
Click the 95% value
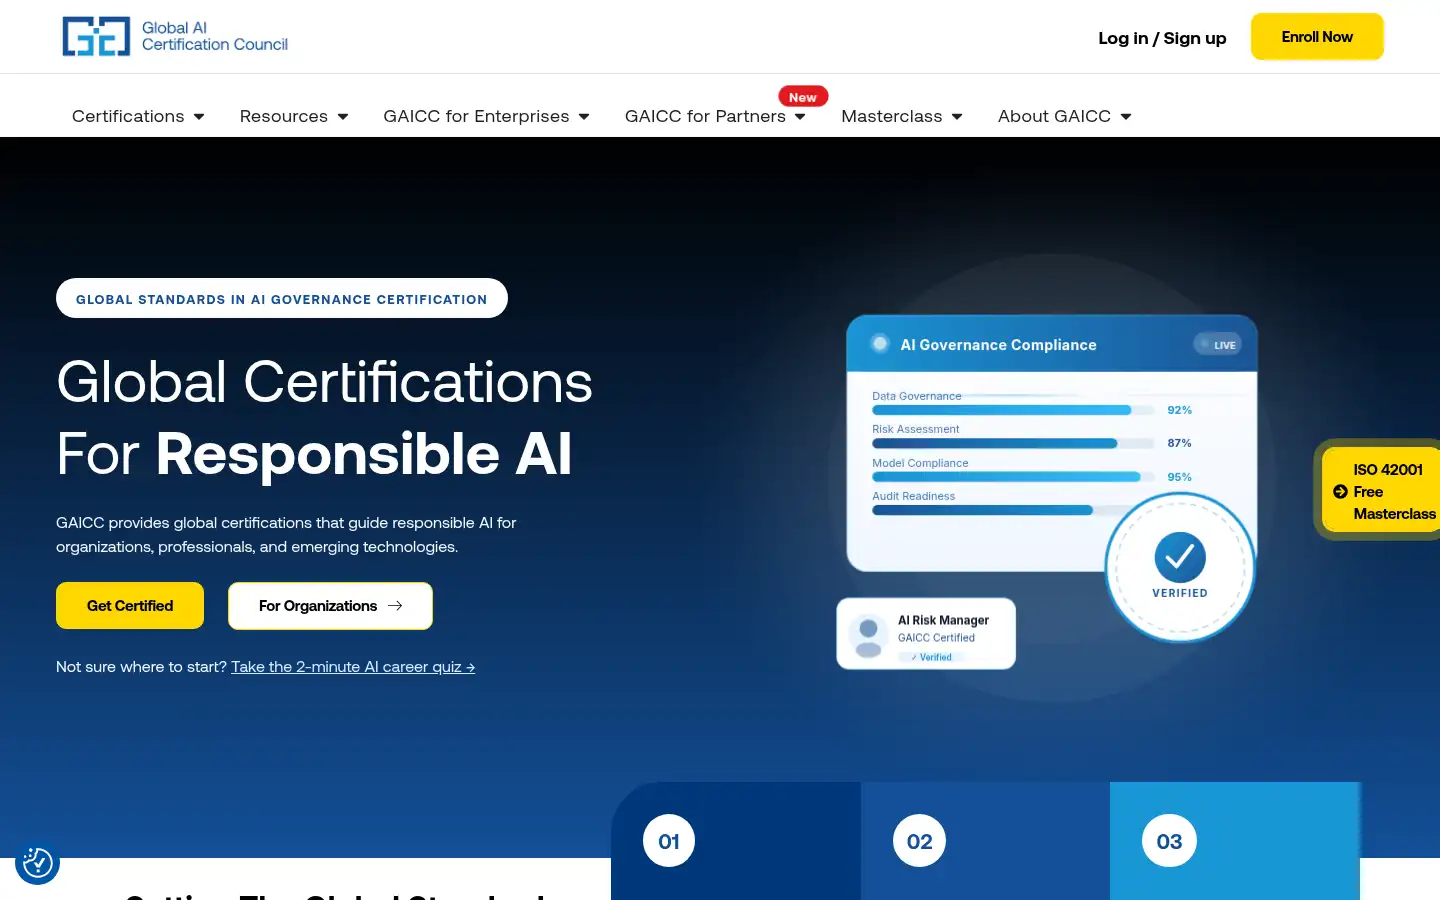coord(1180,477)
